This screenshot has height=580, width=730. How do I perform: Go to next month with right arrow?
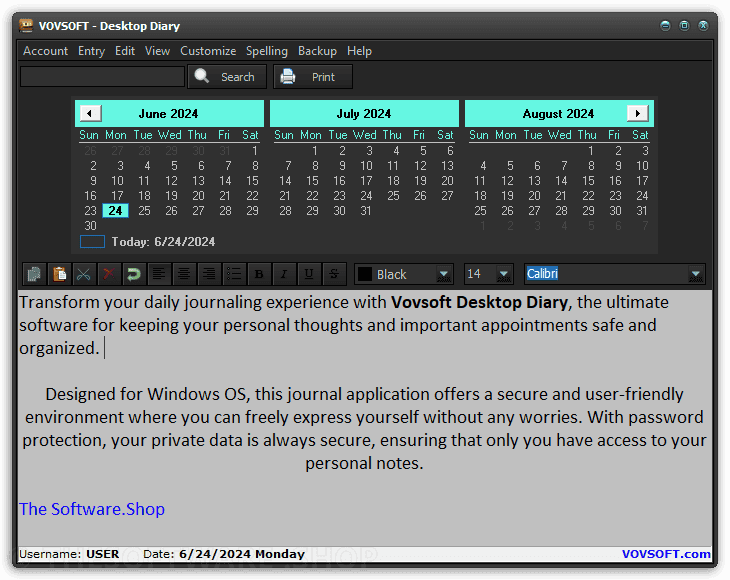(638, 113)
